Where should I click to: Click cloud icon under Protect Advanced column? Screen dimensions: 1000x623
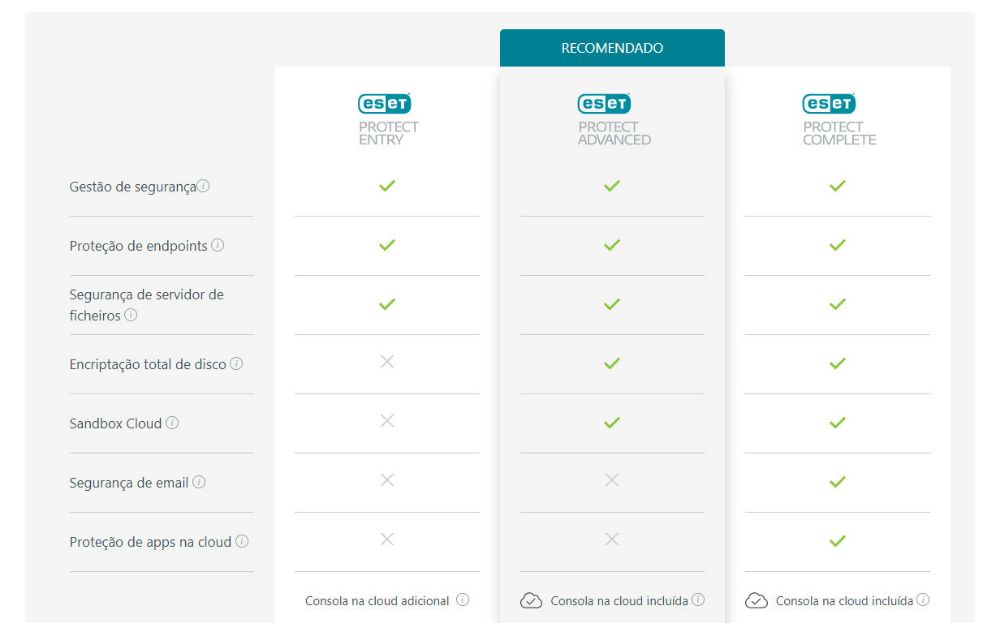coord(531,600)
